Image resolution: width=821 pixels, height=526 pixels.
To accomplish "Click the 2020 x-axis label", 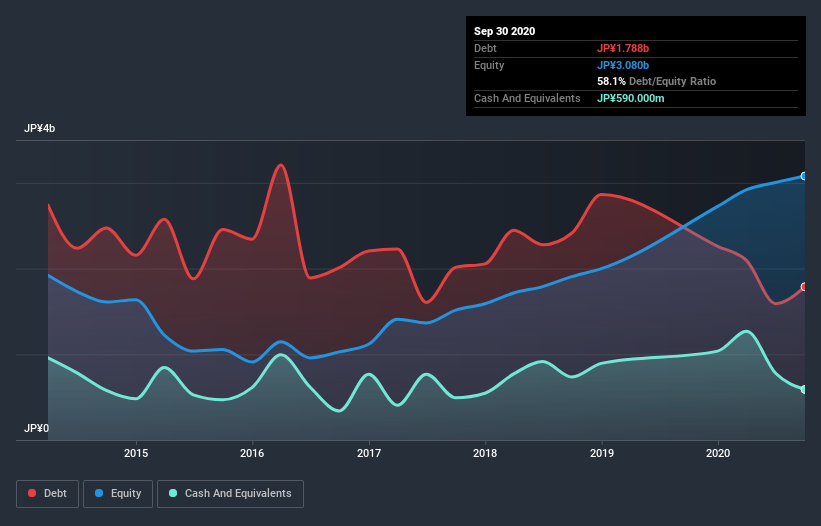I will 718,453.
